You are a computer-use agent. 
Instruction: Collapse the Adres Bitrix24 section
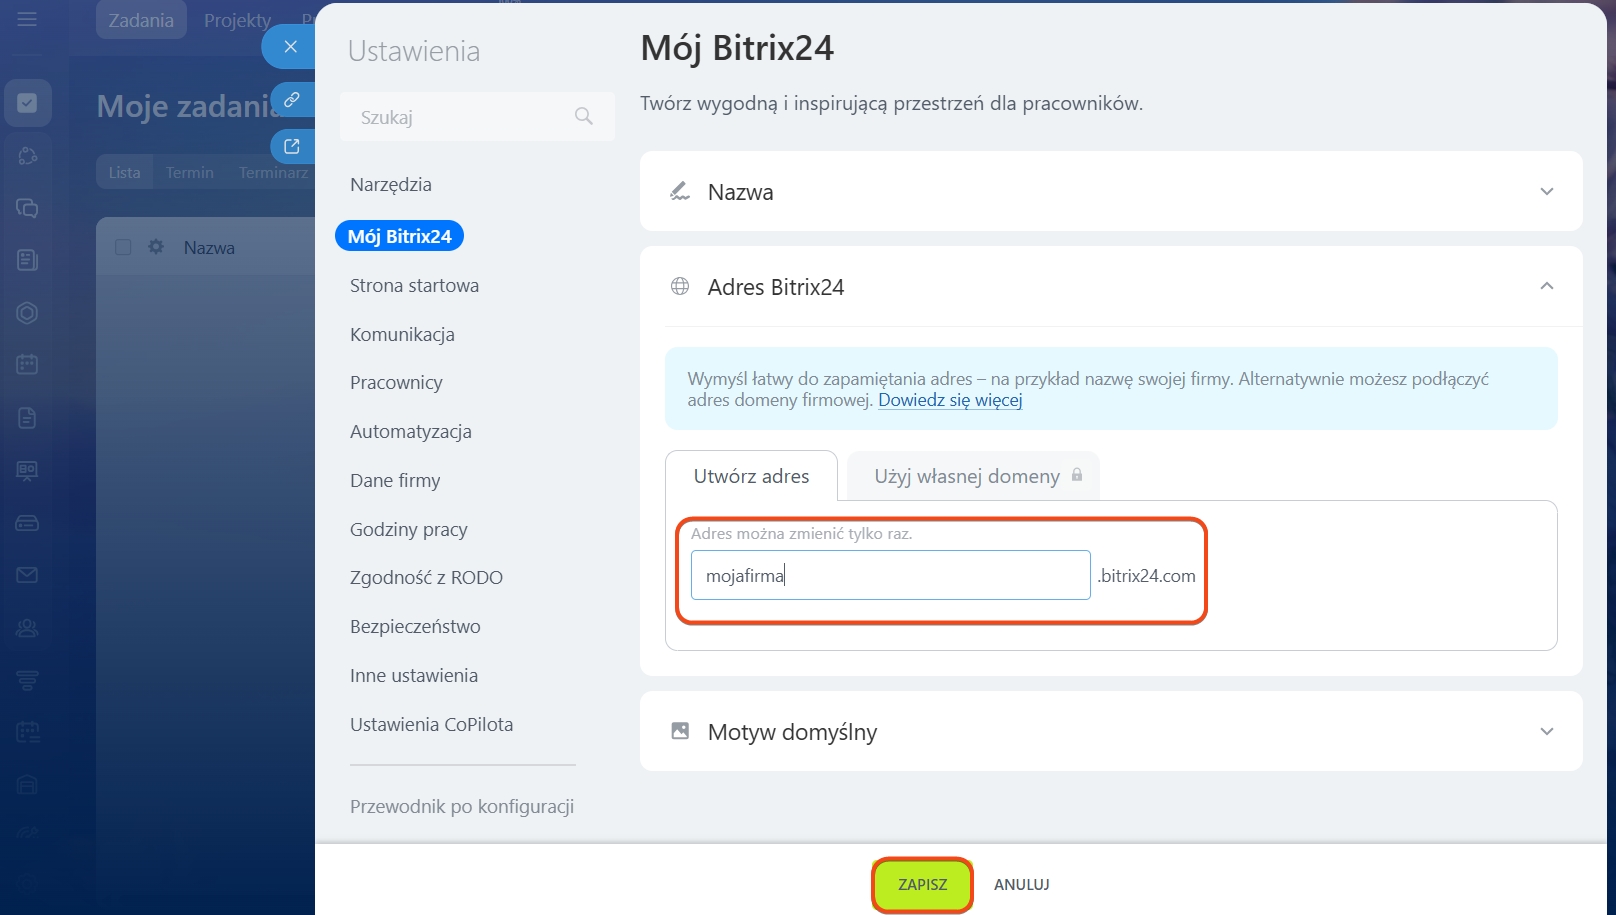[1546, 287]
